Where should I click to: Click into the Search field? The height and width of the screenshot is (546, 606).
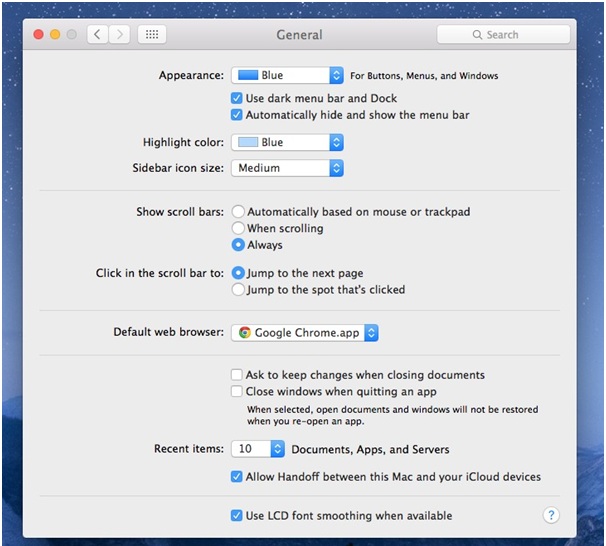pyautogui.click(x=503, y=35)
